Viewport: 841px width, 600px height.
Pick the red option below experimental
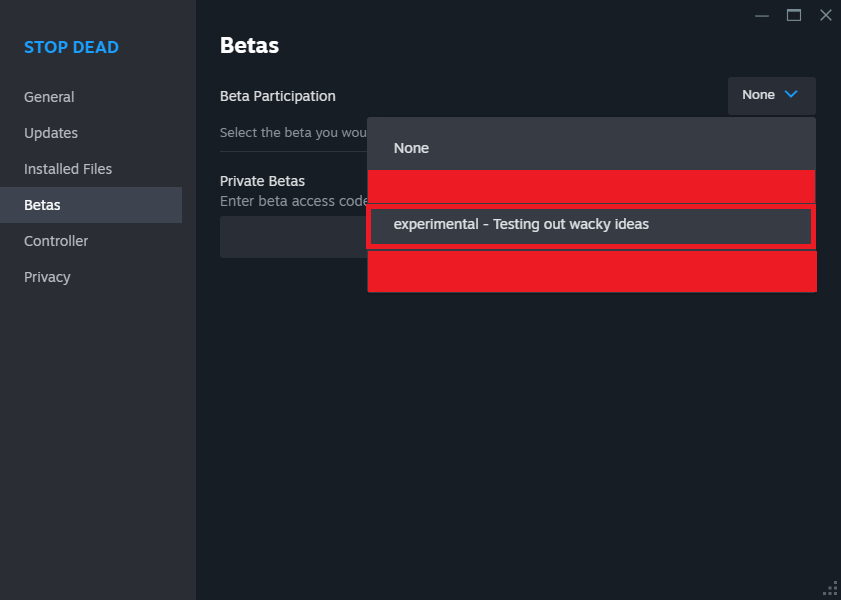(x=591, y=271)
